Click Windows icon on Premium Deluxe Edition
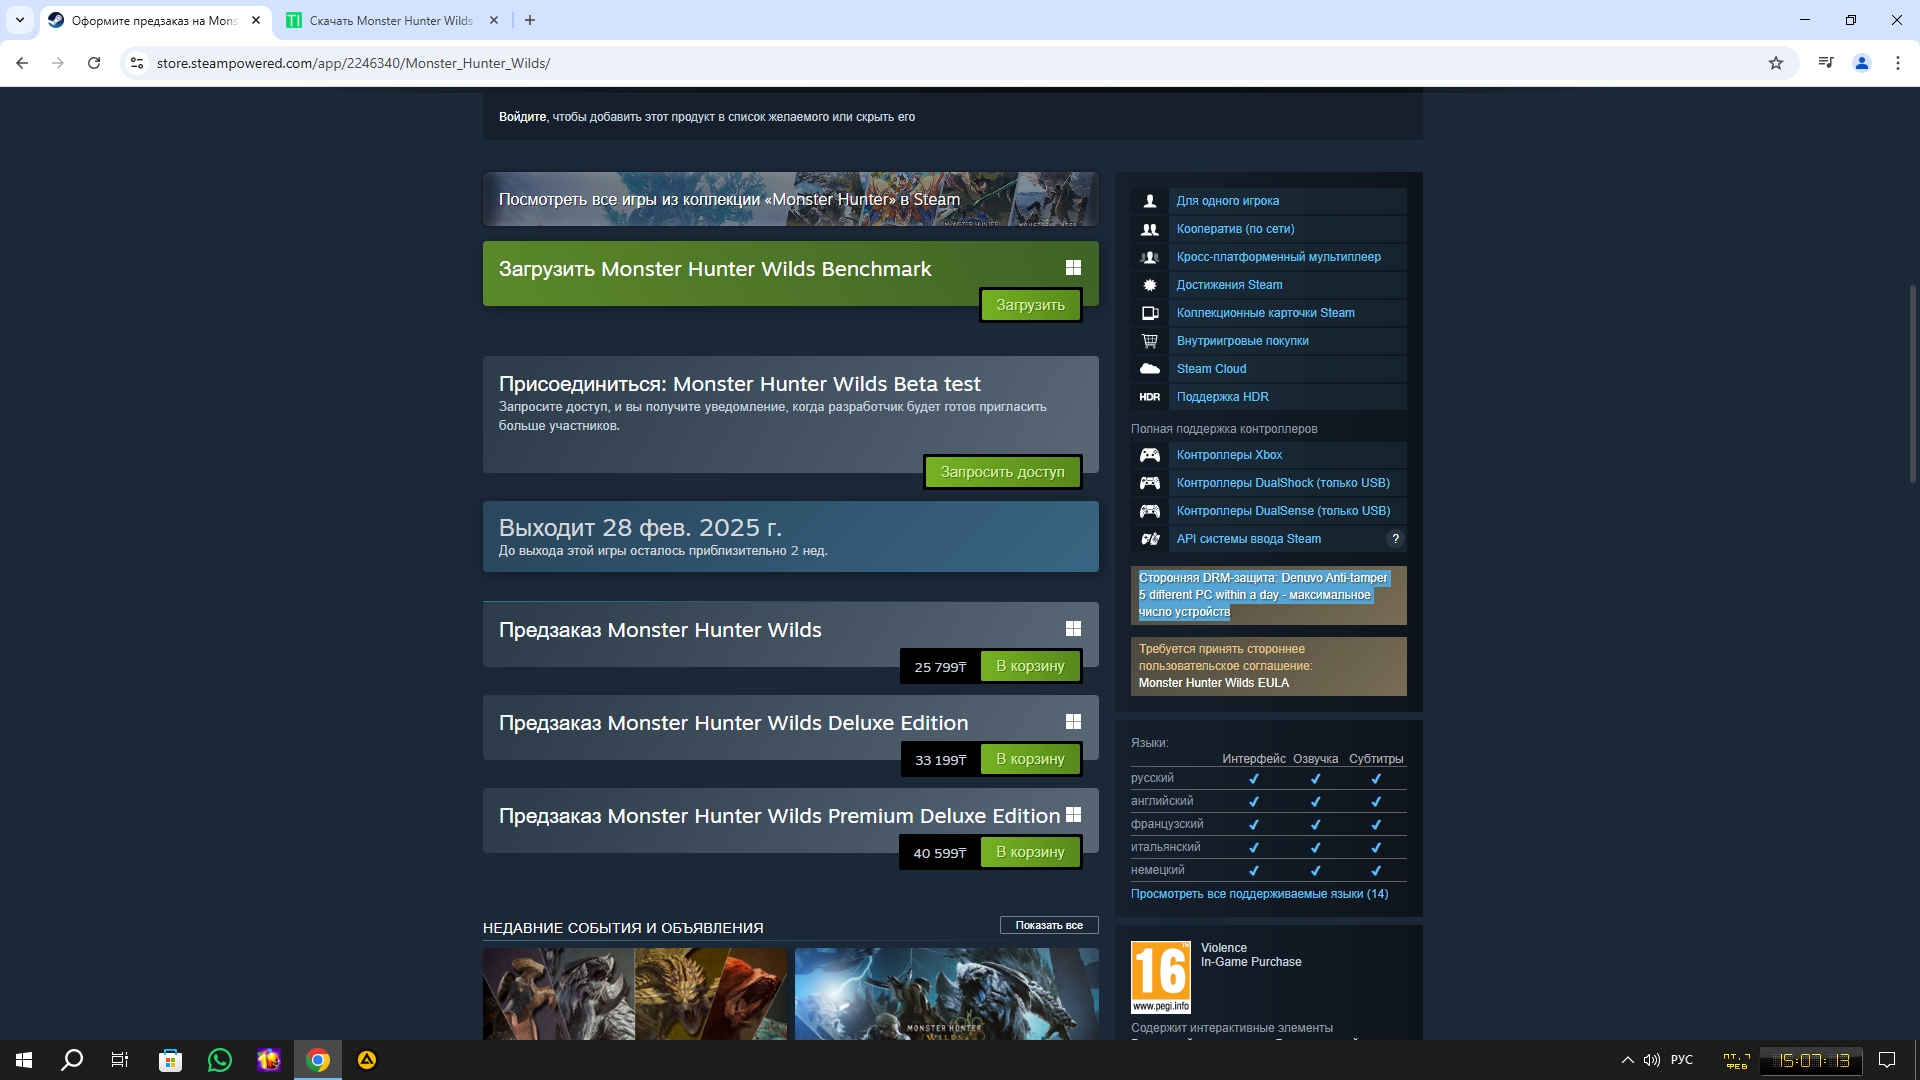Image resolution: width=1920 pixels, height=1080 pixels. (x=1073, y=815)
